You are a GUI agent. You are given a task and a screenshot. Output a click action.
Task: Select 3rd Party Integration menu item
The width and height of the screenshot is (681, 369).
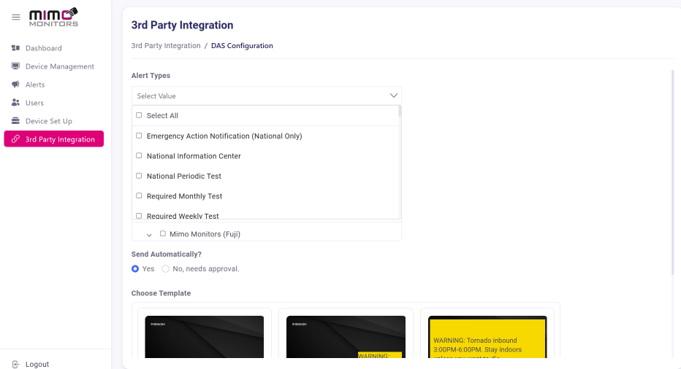click(54, 139)
